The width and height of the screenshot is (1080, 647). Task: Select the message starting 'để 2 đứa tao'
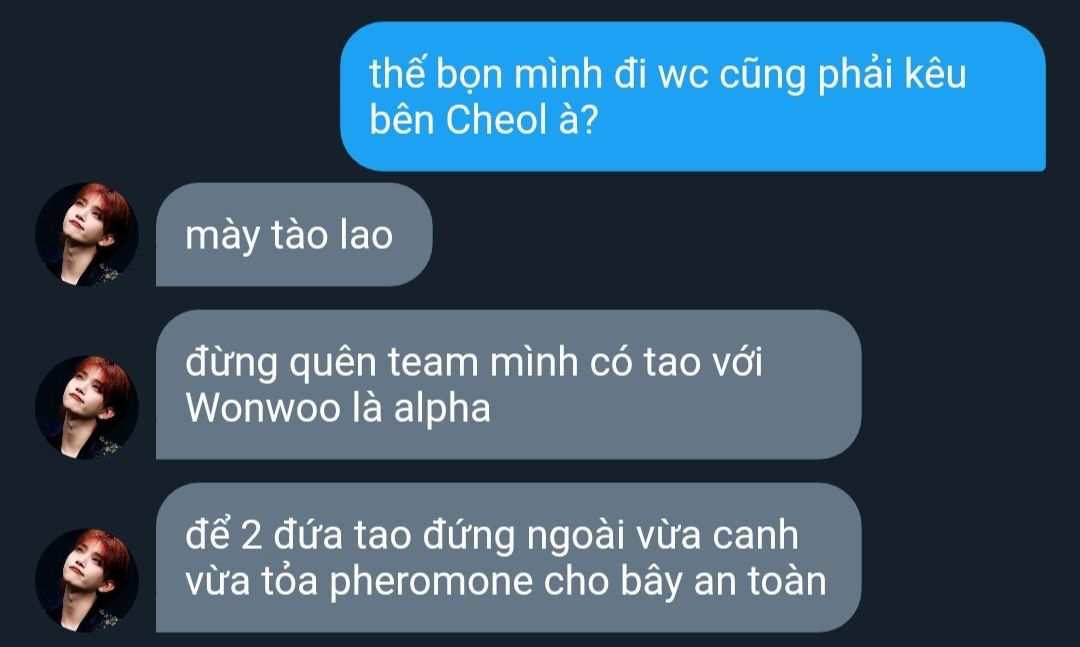pyautogui.click(x=508, y=557)
